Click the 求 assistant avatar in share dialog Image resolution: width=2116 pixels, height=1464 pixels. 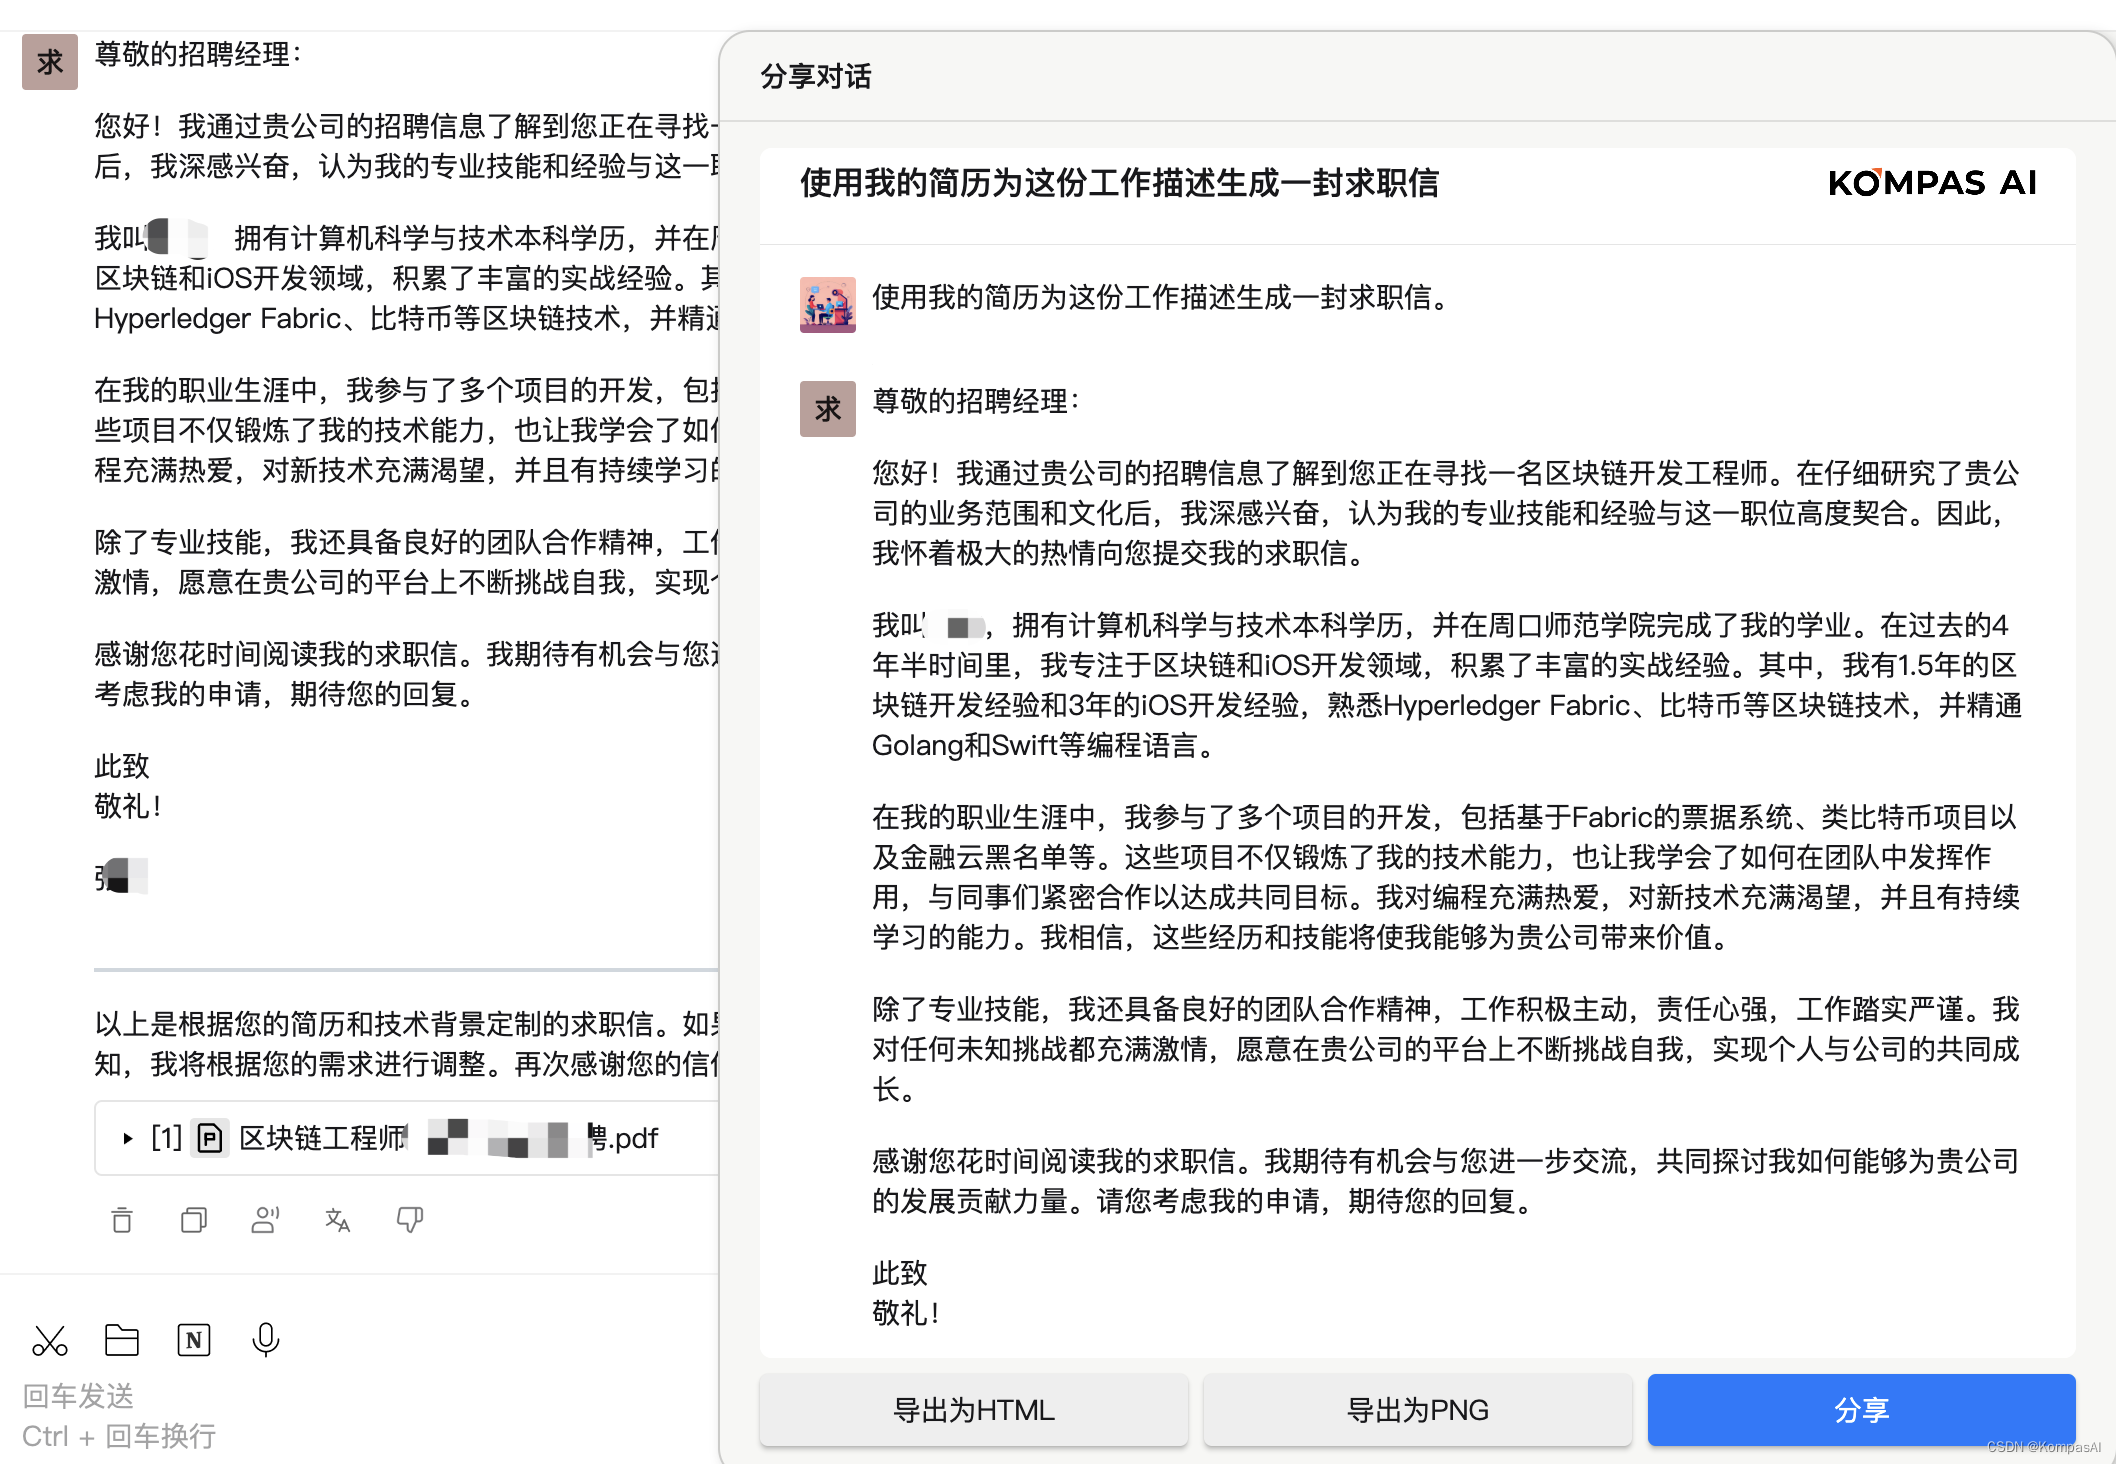click(x=827, y=408)
